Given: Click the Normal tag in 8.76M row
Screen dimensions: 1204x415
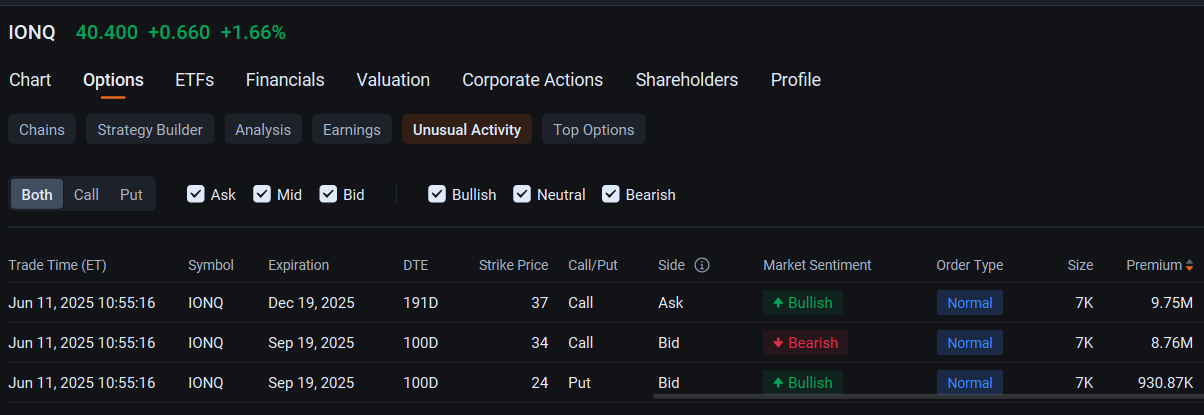Looking at the screenshot, I should pyautogui.click(x=970, y=343).
